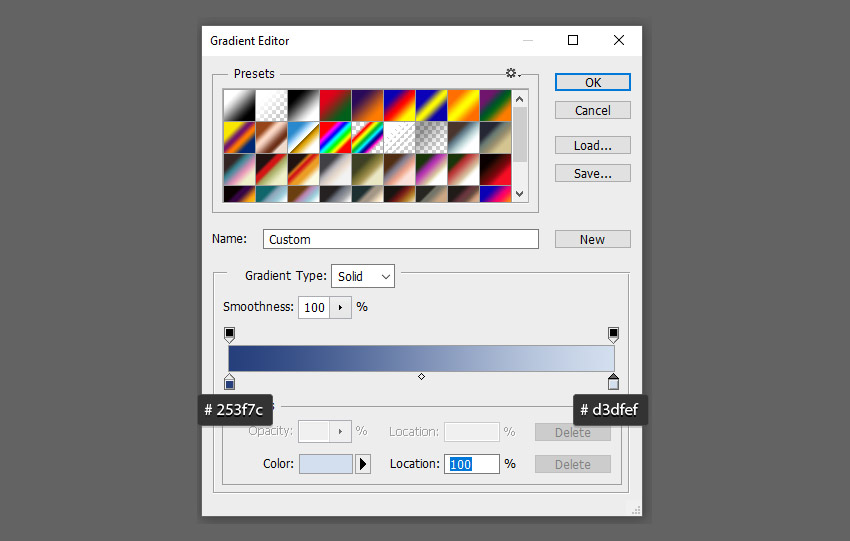
Task: Click the Load... button
Action: pyautogui.click(x=593, y=145)
